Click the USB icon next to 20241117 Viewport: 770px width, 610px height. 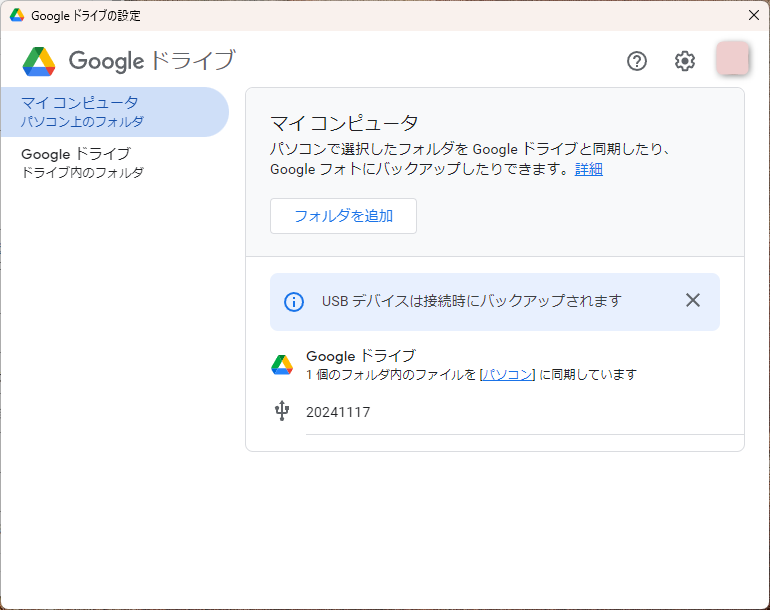[282, 411]
